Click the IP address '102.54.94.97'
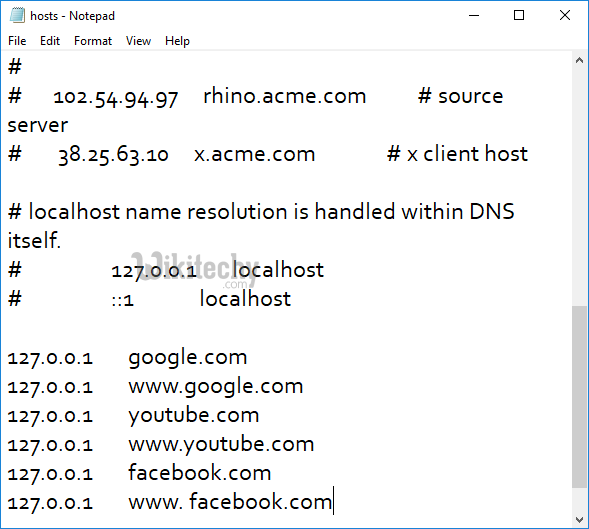The image size is (589, 529). pyautogui.click(x=116, y=98)
